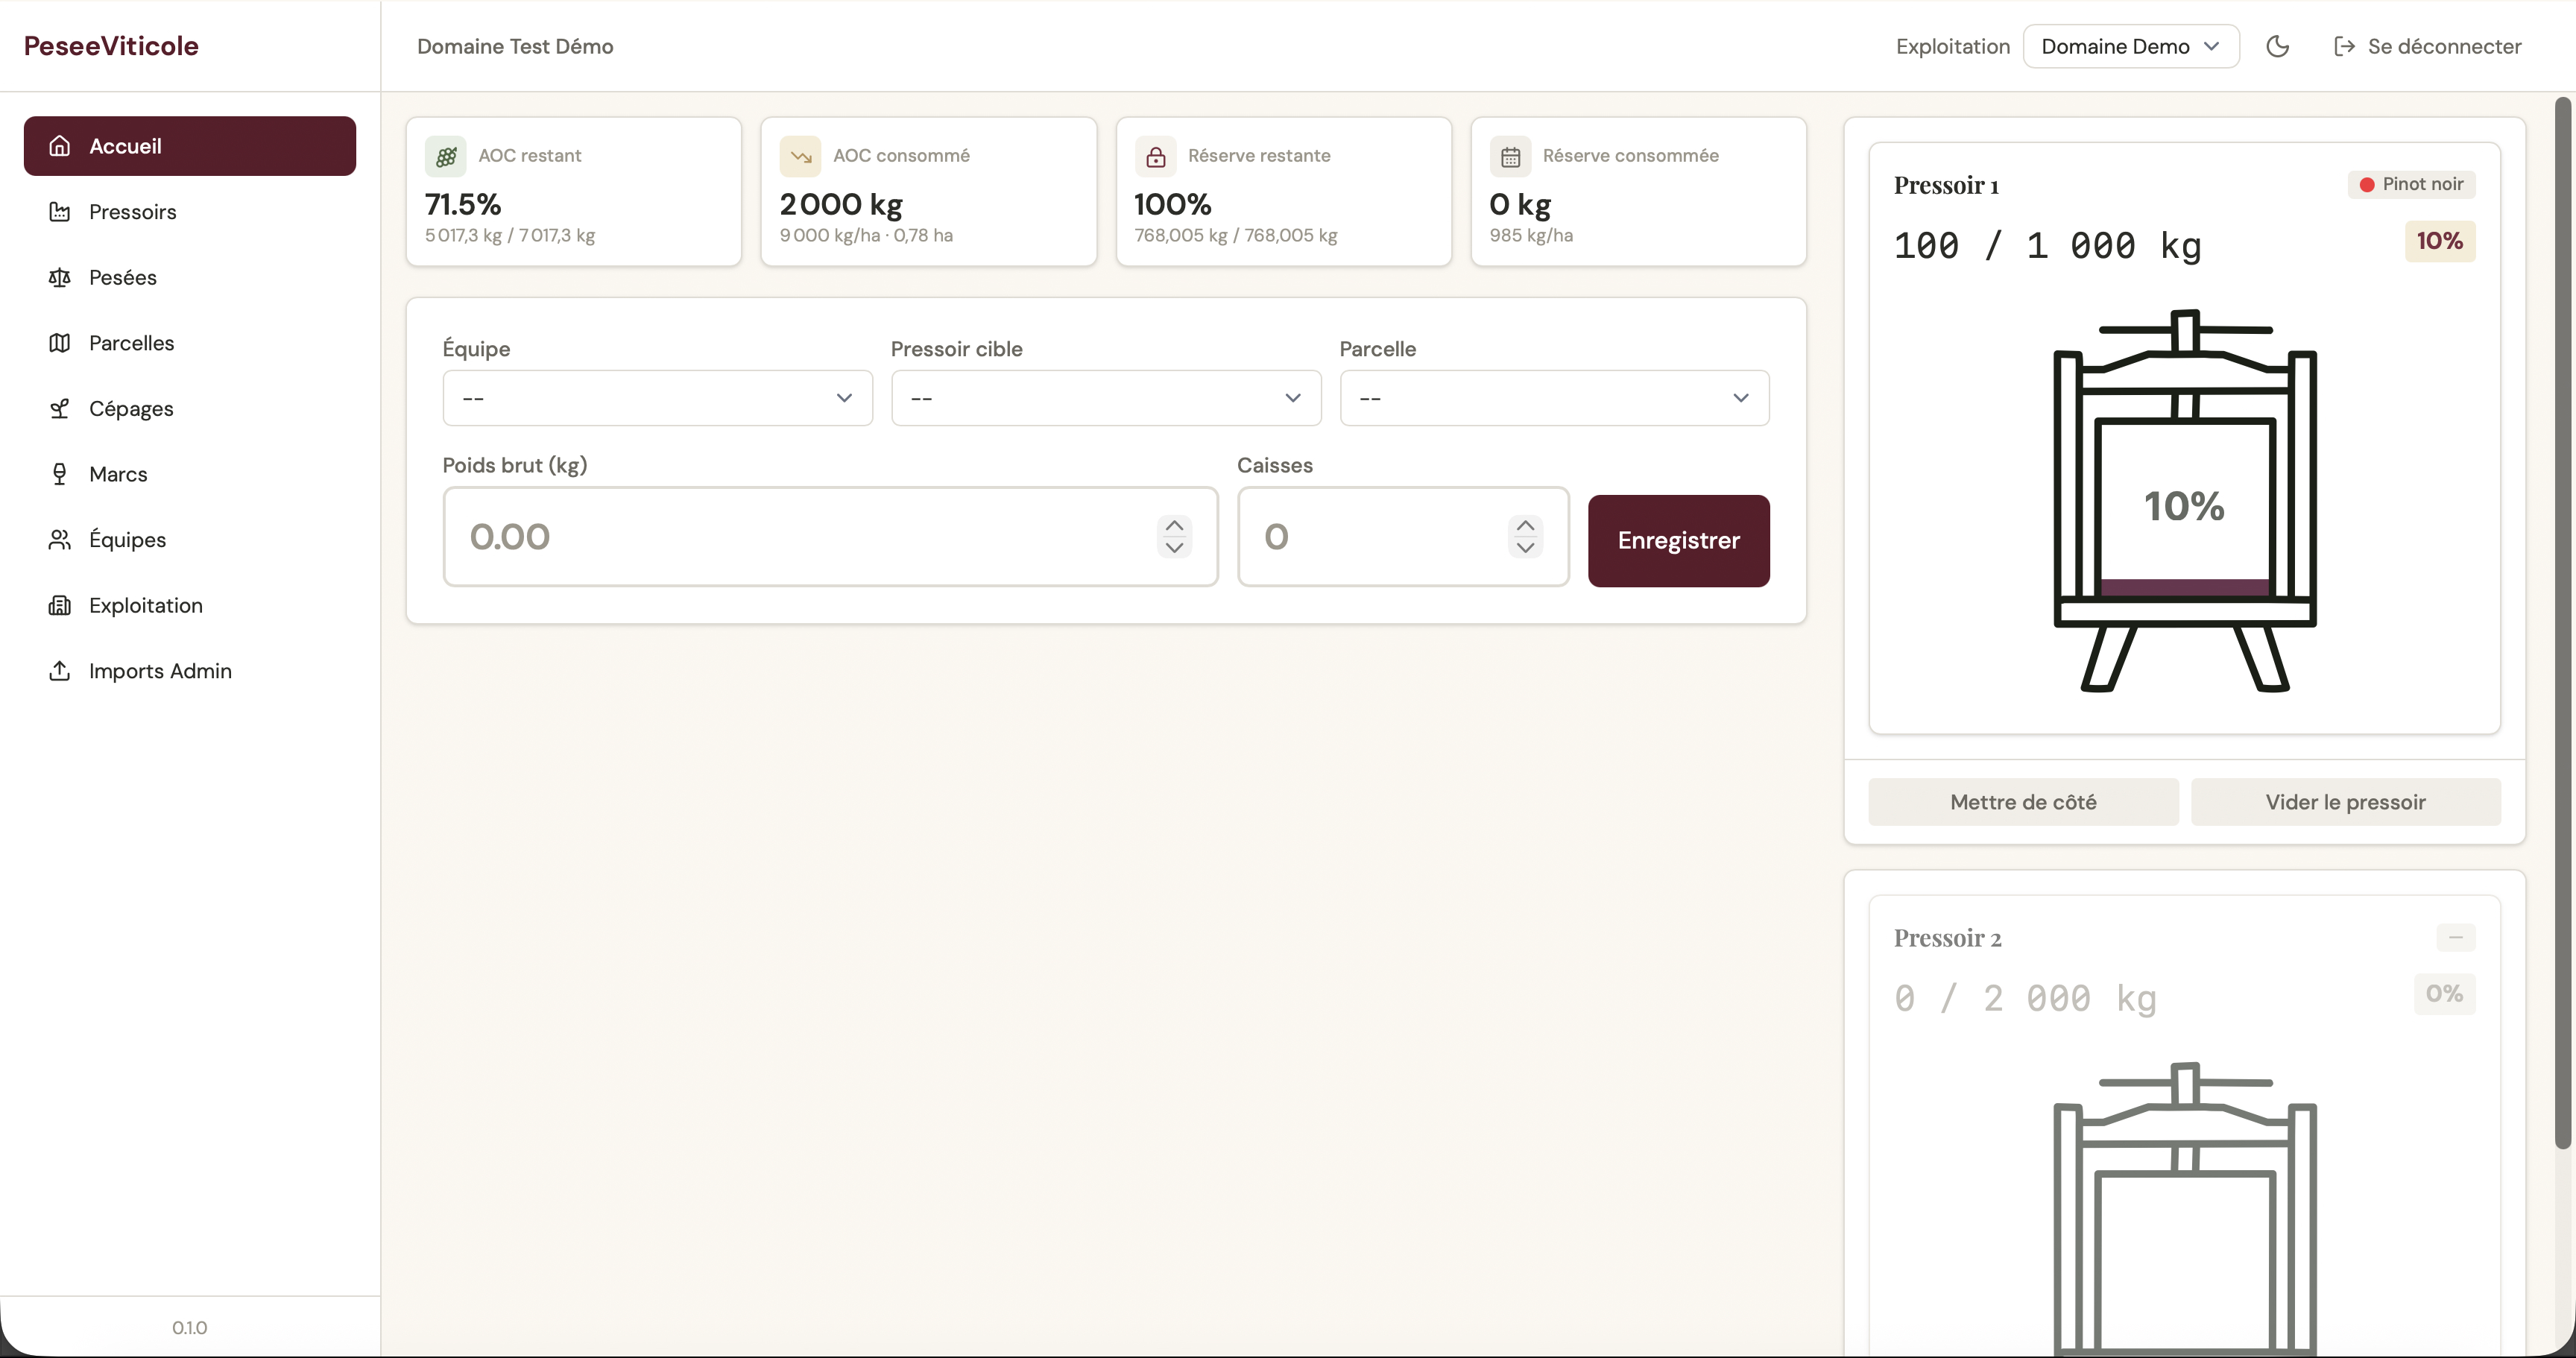Open the Pressoir cible dropdown
The width and height of the screenshot is (2576, 1358).
(x=1106, y=398)
